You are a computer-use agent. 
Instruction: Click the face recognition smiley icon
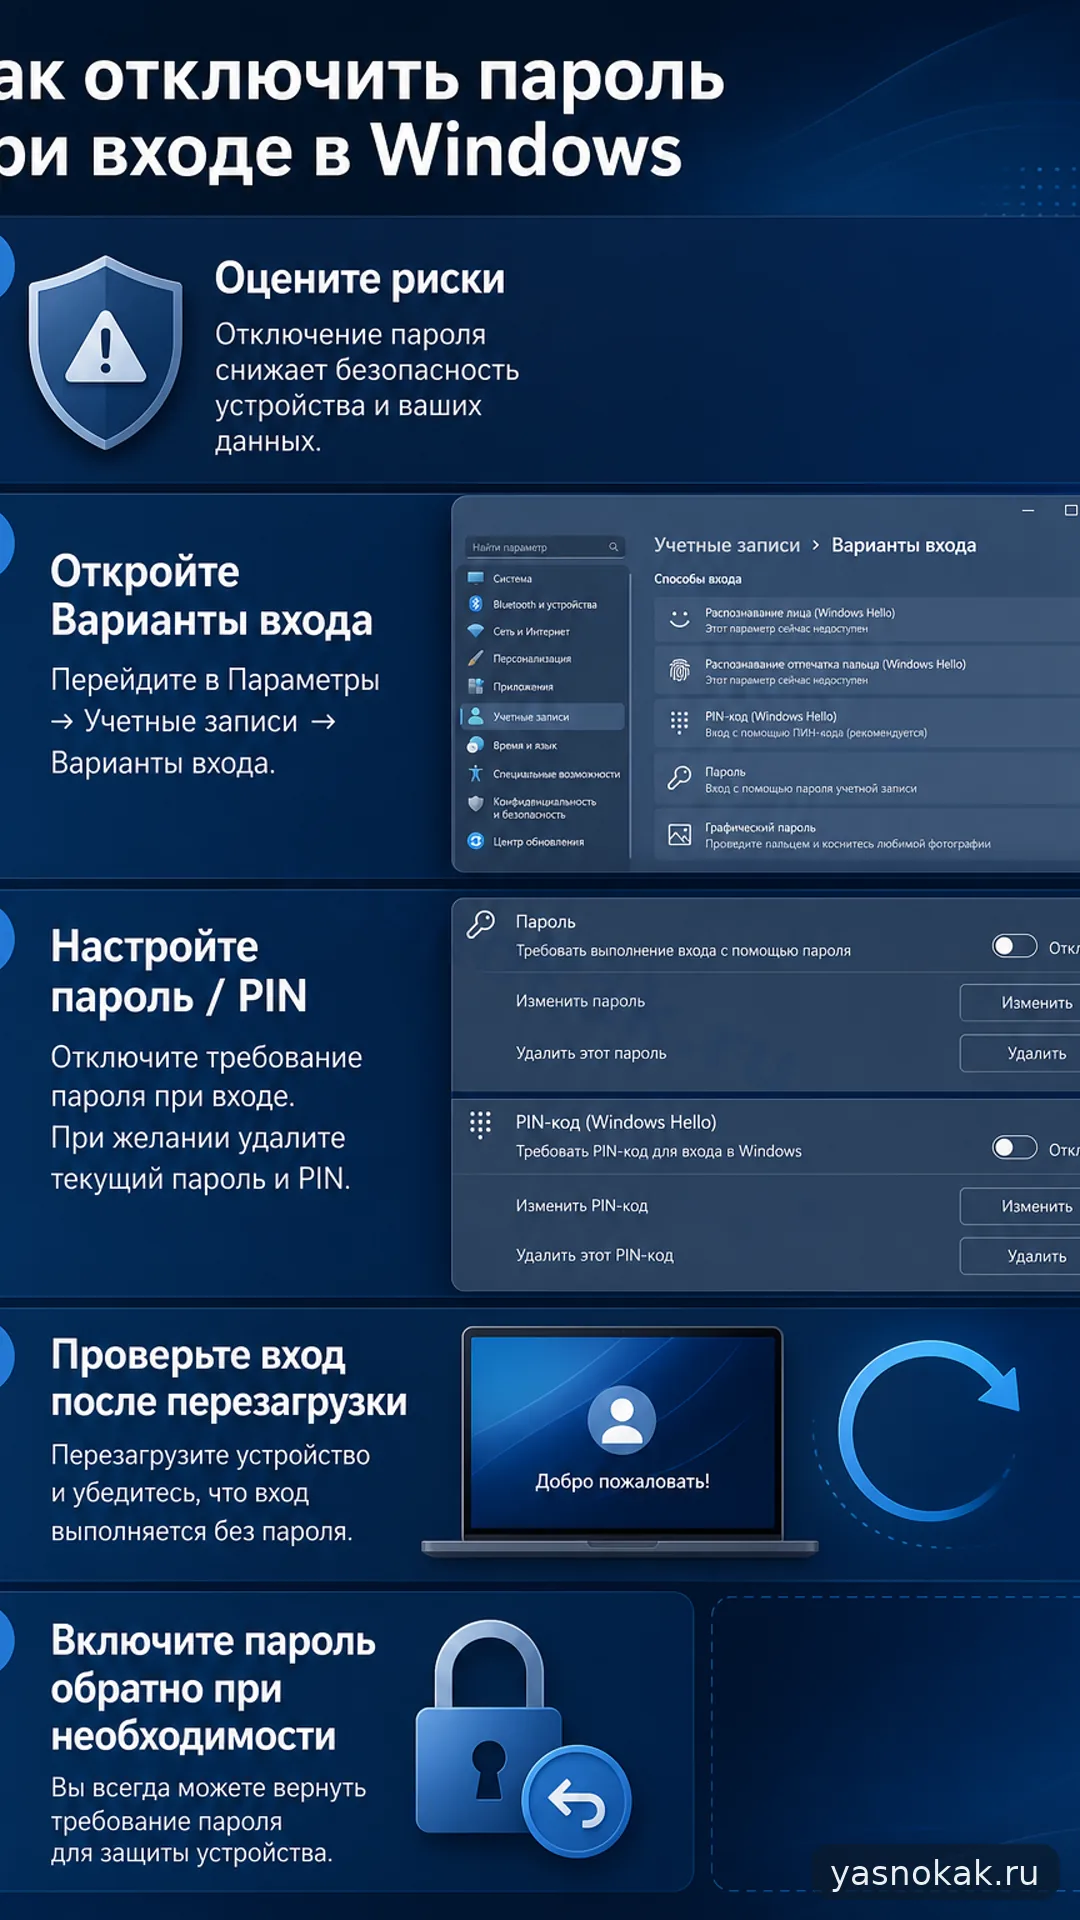(680, 619)
